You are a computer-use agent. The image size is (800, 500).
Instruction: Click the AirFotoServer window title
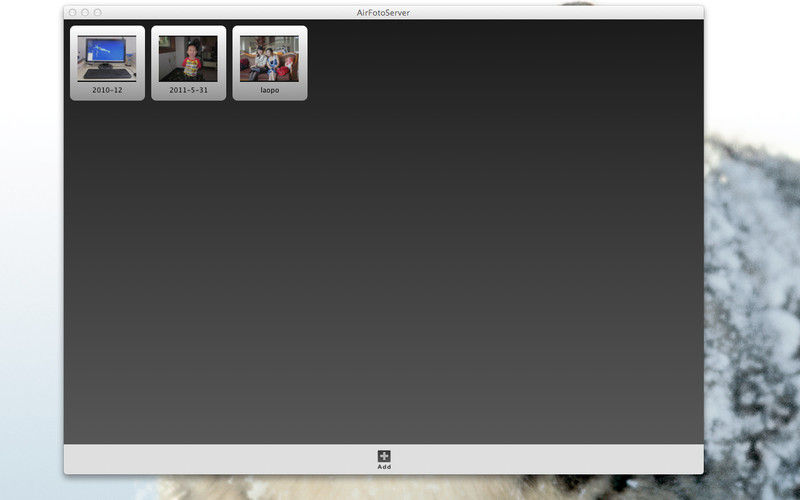tap(383, 13)
